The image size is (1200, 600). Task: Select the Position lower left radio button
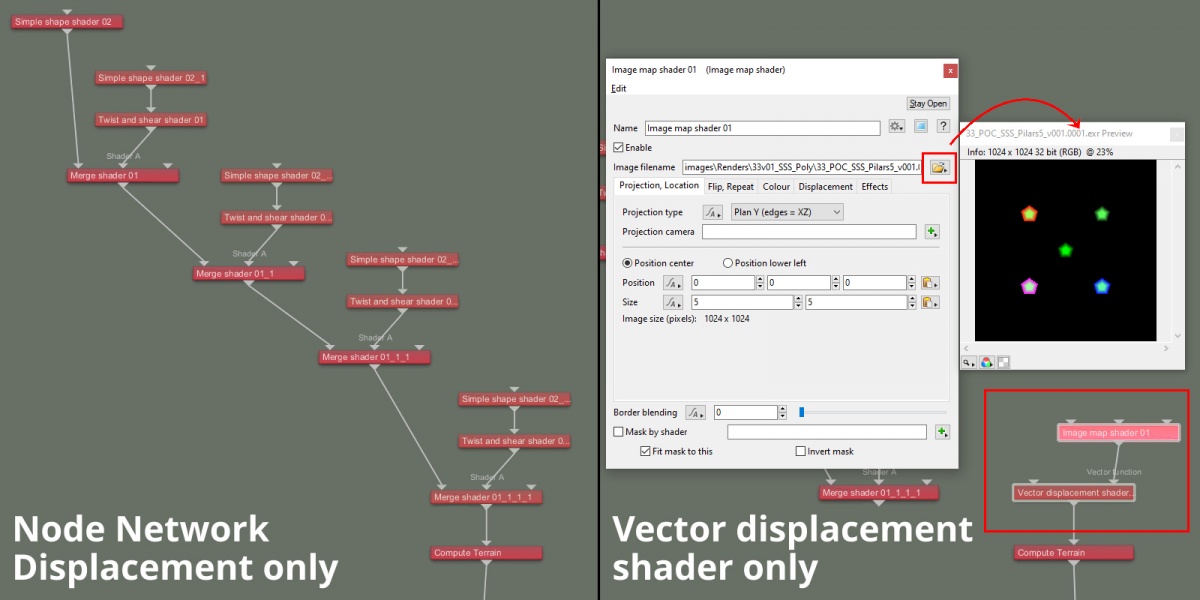(x=728, y=262)
